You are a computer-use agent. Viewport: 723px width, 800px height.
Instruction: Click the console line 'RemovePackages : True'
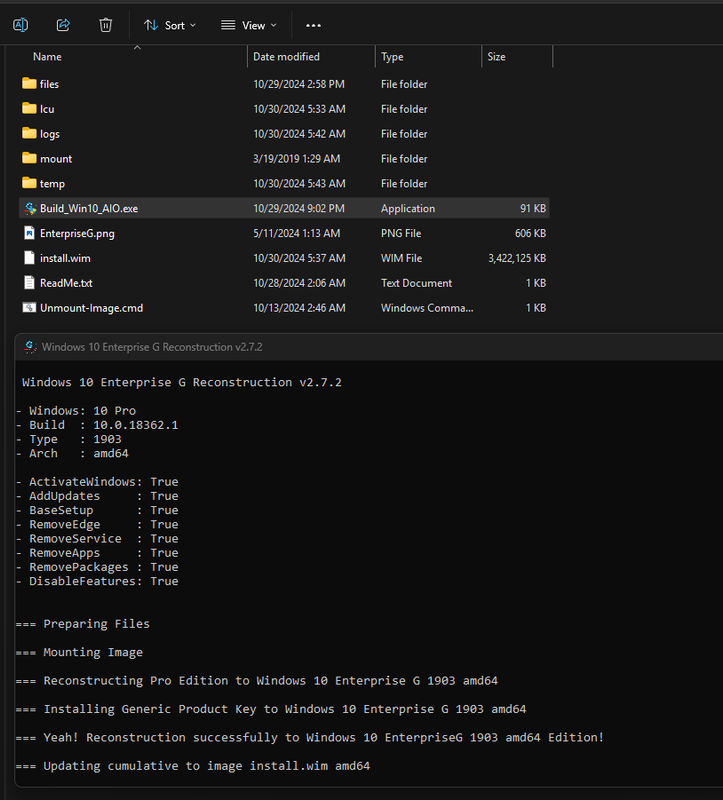coord(97,567)
